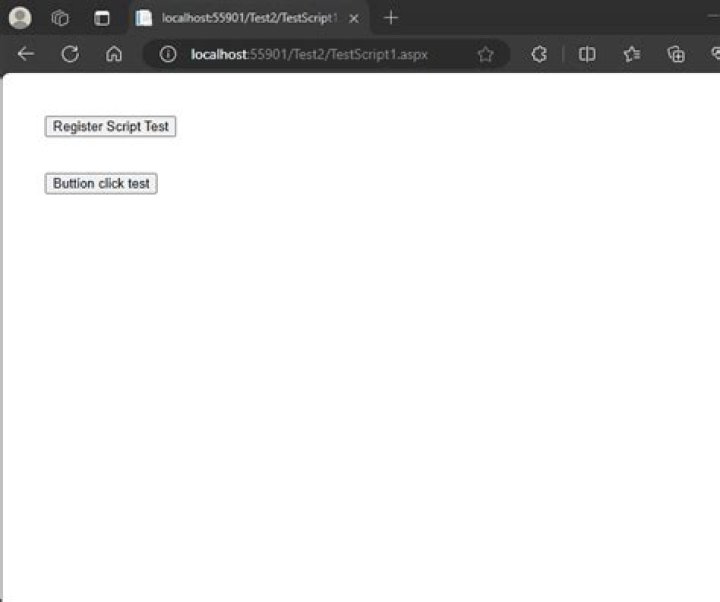Close the TestScript1 tab
Image resolution: width=720 pixels, height=602 pixels.
click(x=354, y=18)
